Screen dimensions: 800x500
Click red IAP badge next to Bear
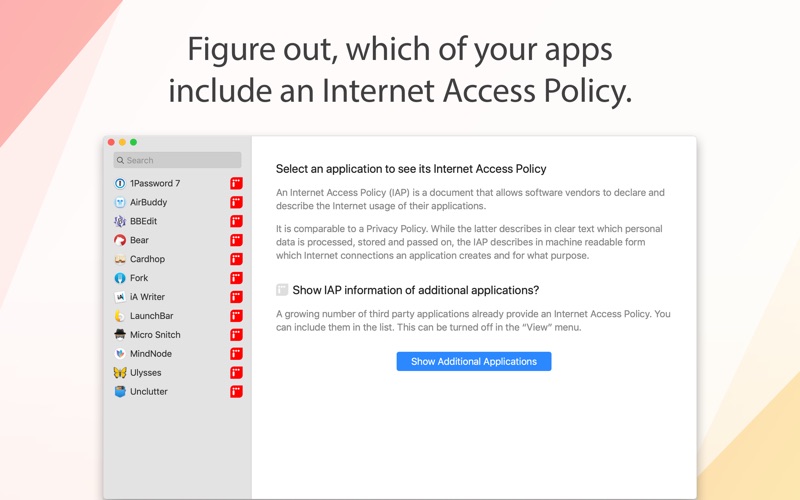(x=236, y=240)
